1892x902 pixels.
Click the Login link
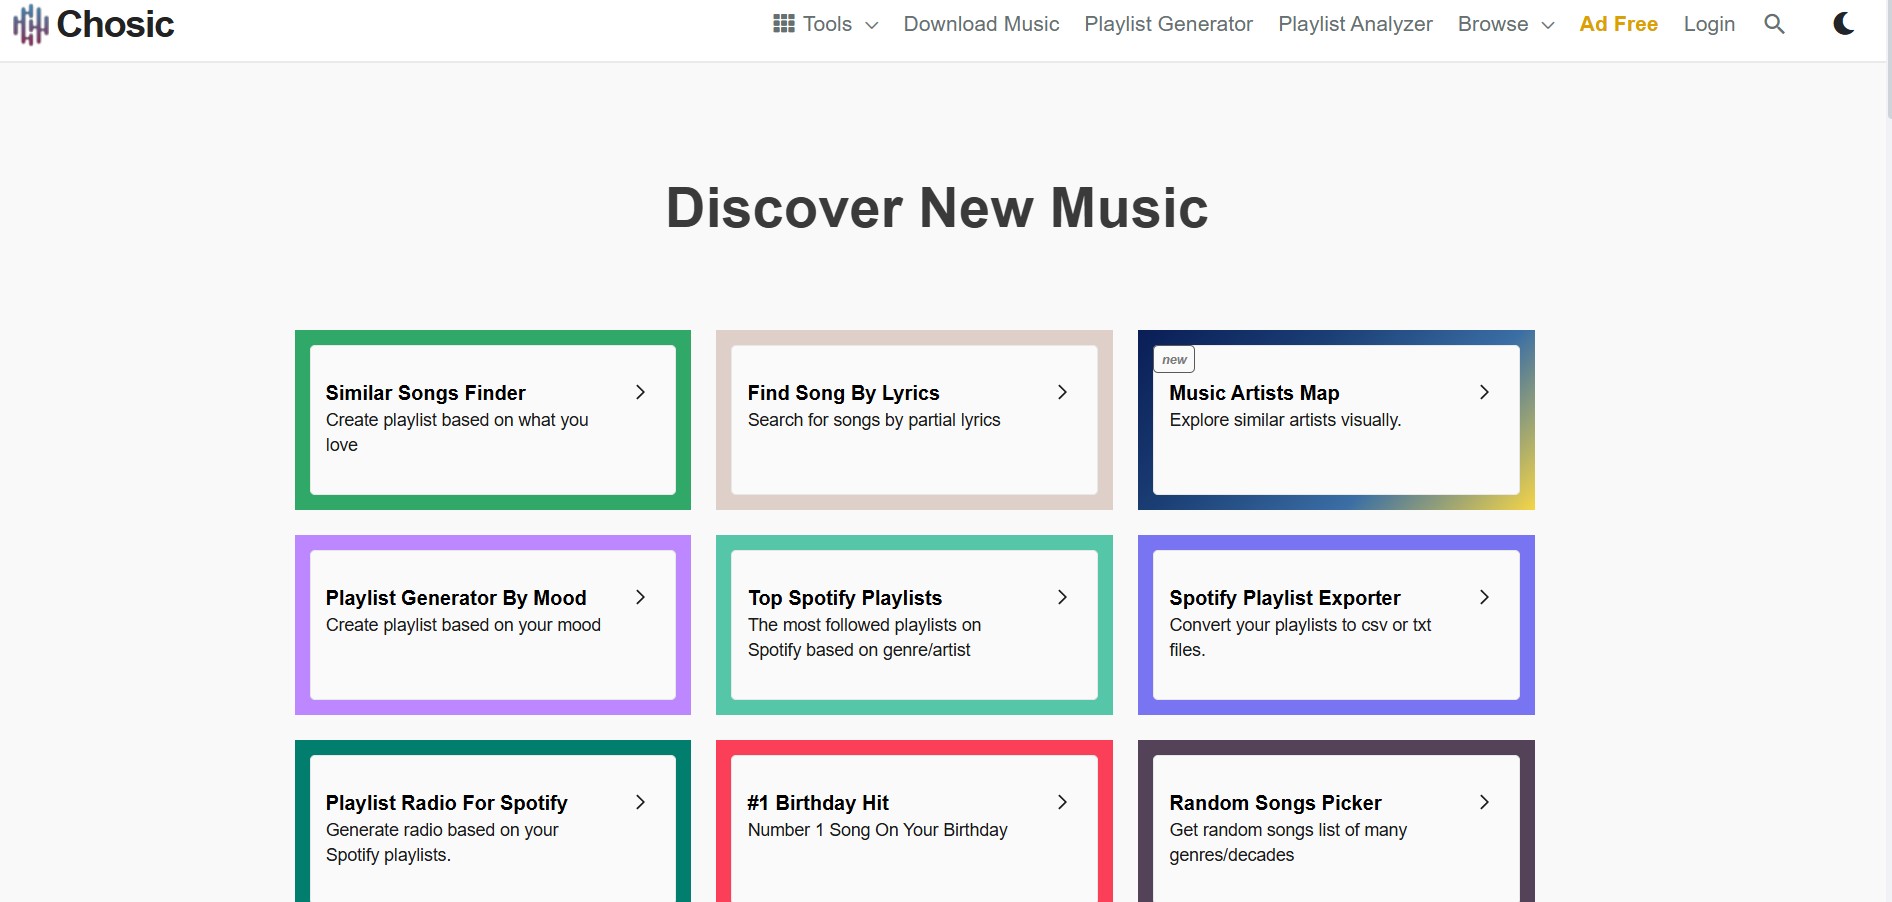[x=1709, y=24]
